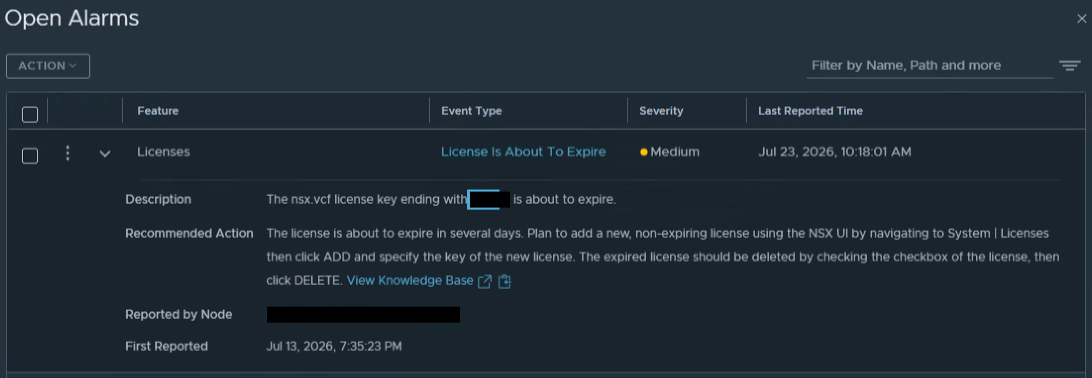Click the external link icon beside Knowledge Base
Screen dimensions: 1092x378
pyautogui.click(x=485, y=281)
